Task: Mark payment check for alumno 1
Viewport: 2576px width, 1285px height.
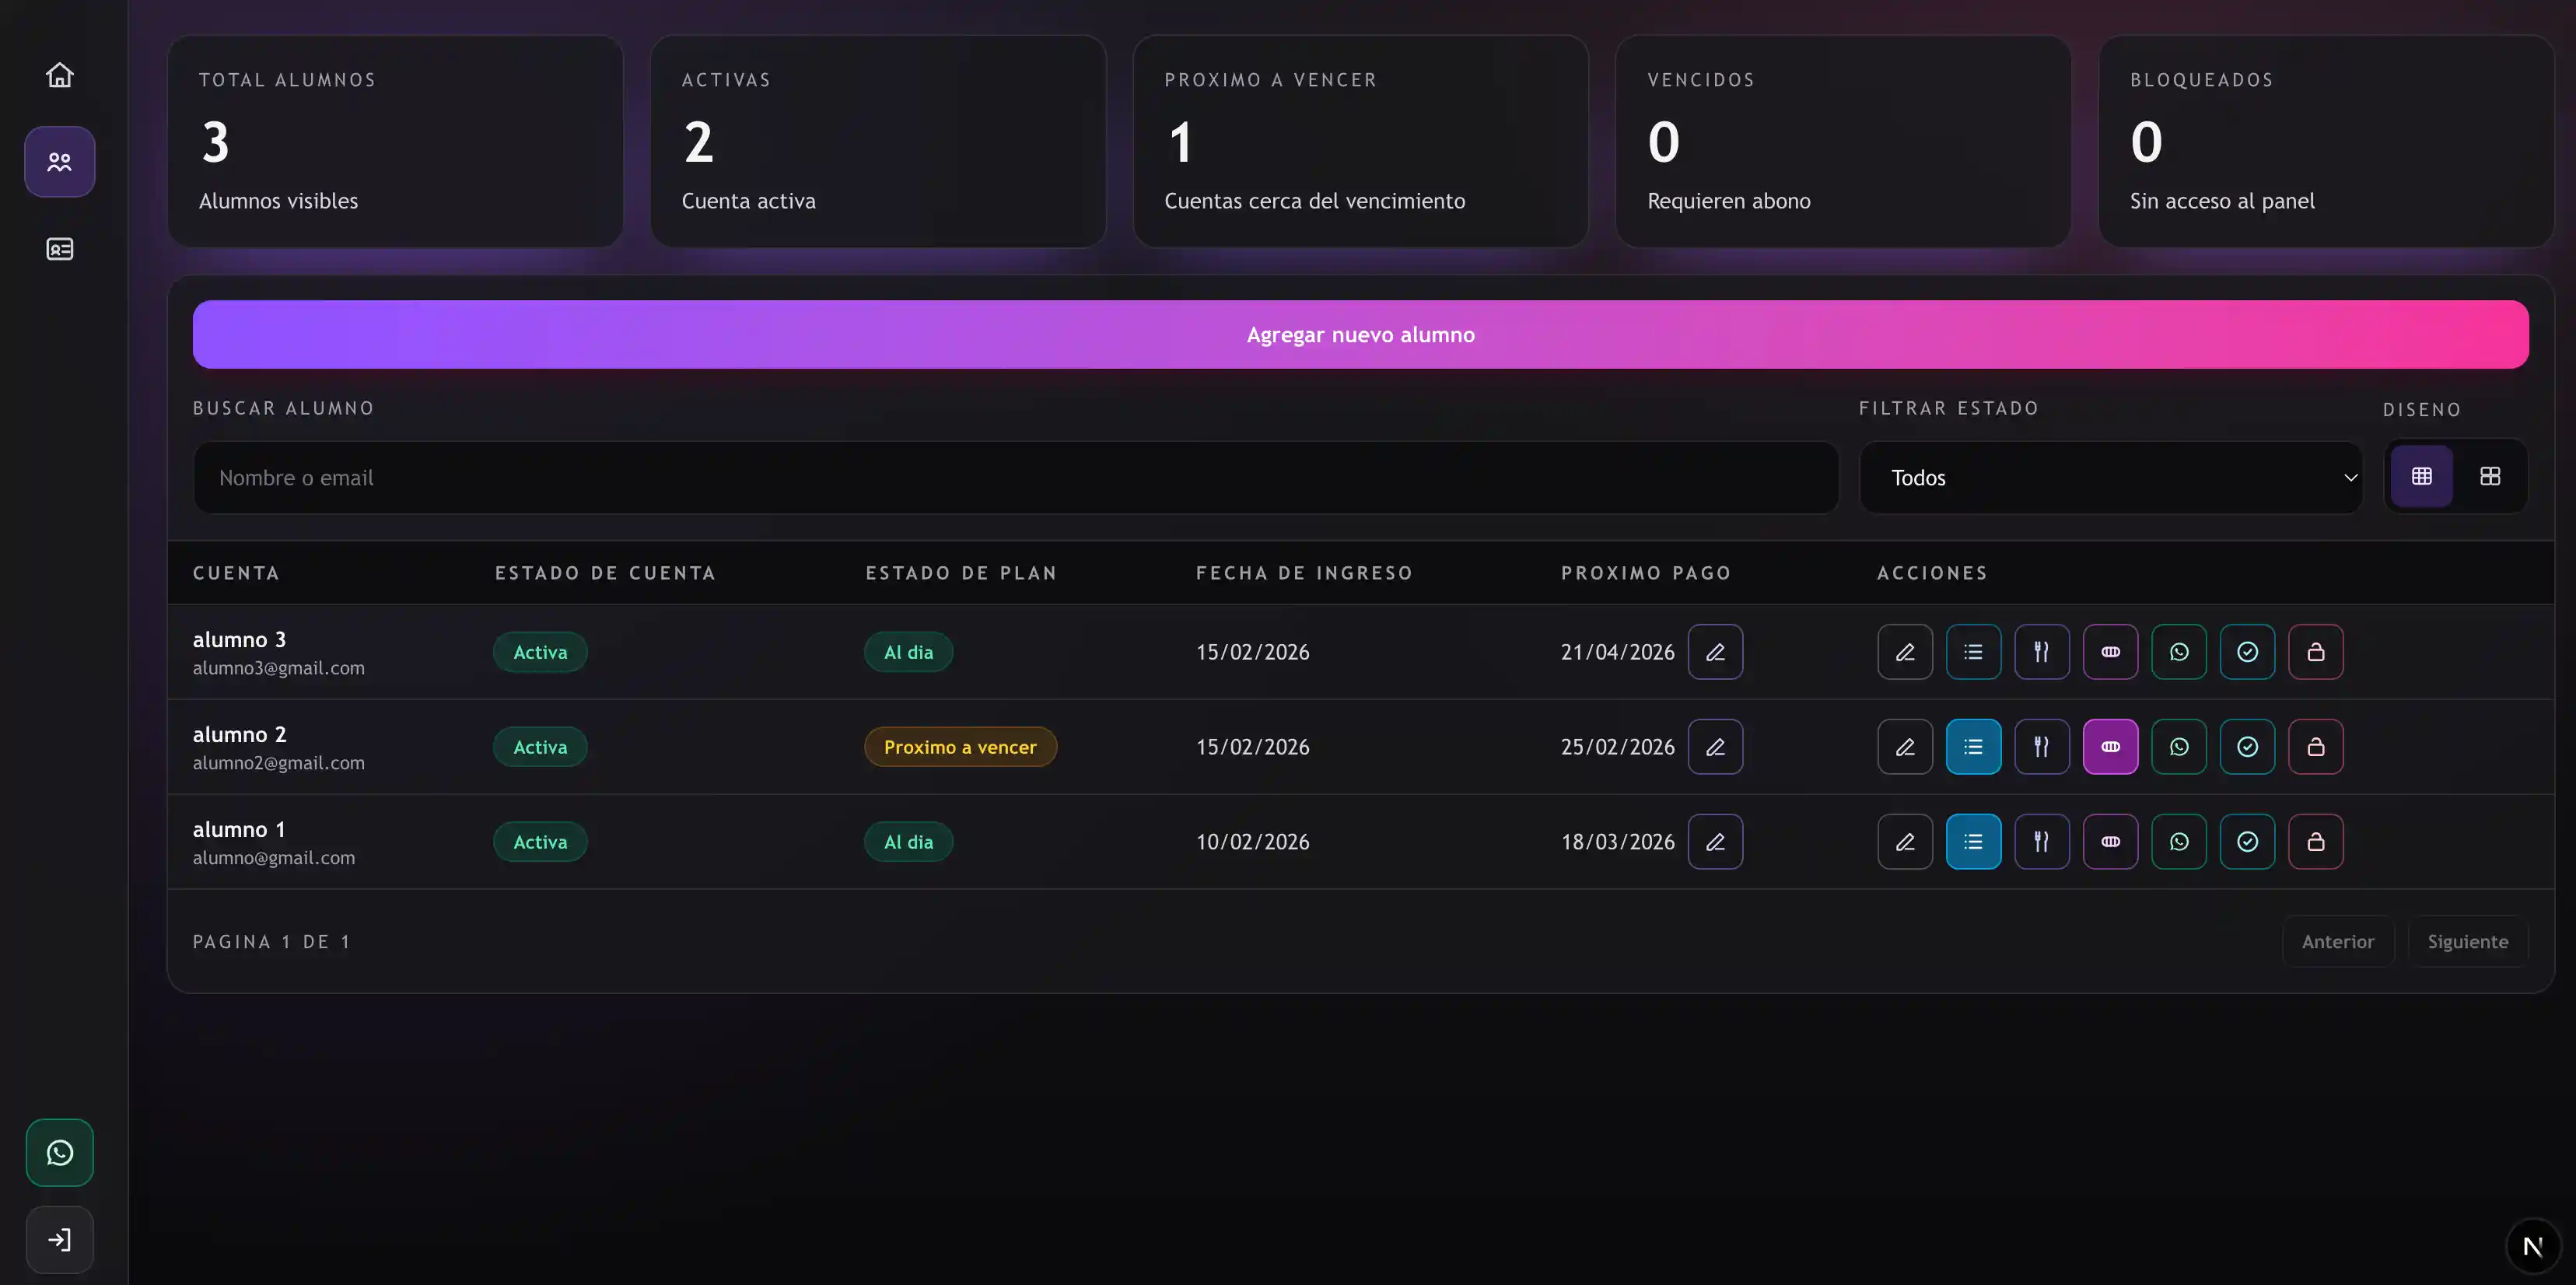Action: (x=2247, y=842)
